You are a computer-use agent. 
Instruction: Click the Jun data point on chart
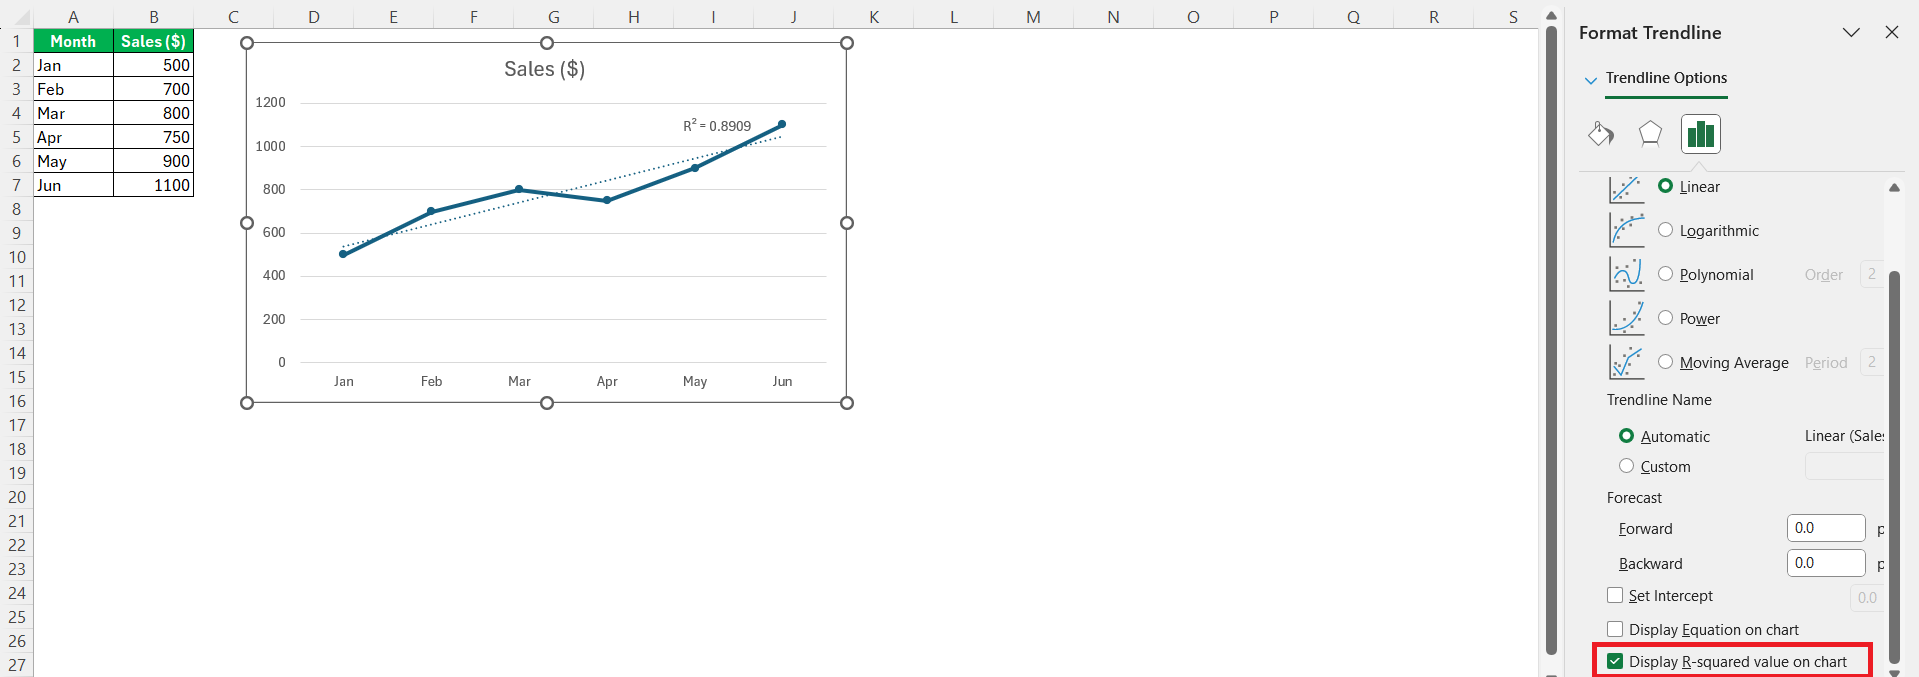click(x=782, y=124)
